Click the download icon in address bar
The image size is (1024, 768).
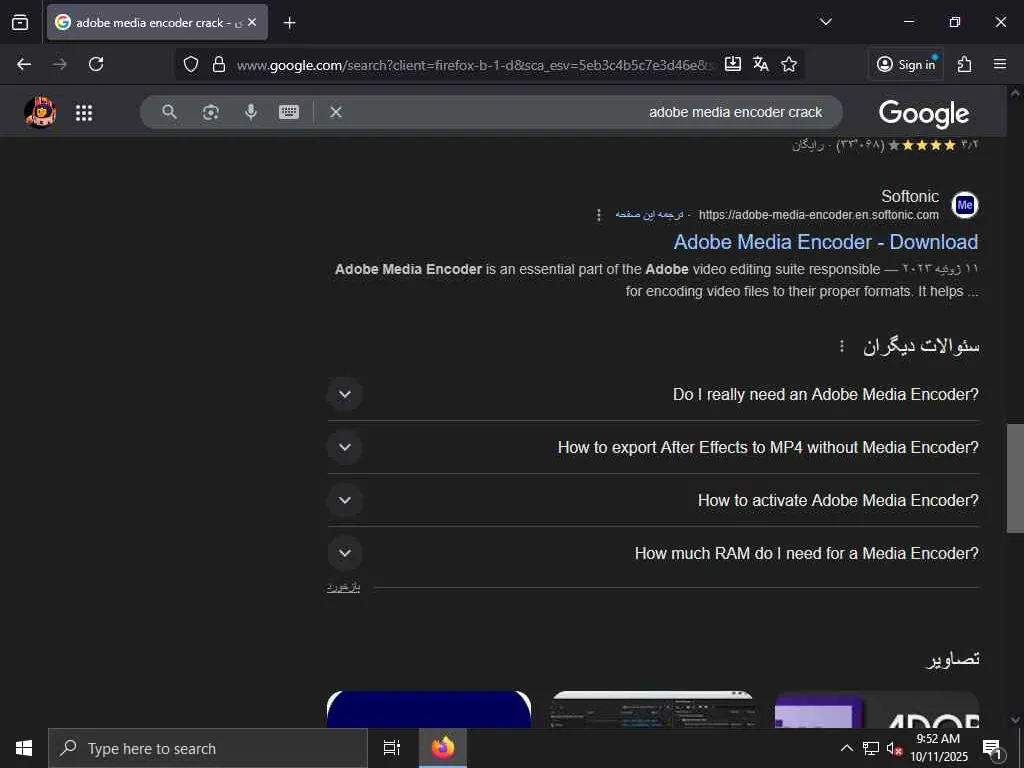tap(733, 64)
